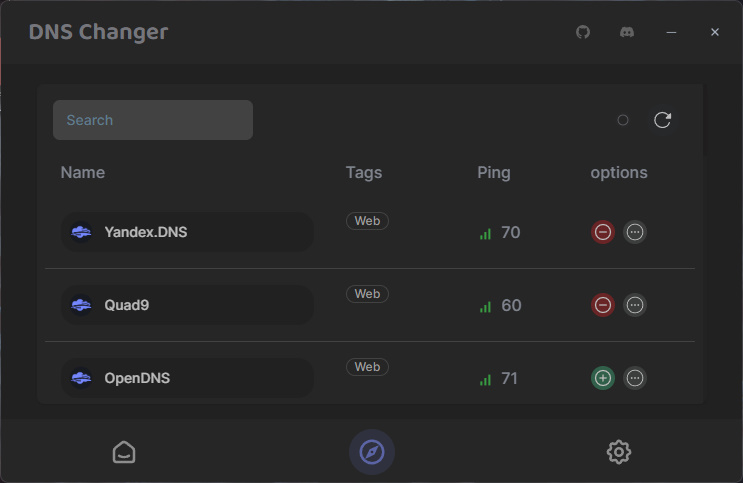Toggle the small circle next to refresh
The height and width of the screenshot is (483, 743).
coord(623,120)
